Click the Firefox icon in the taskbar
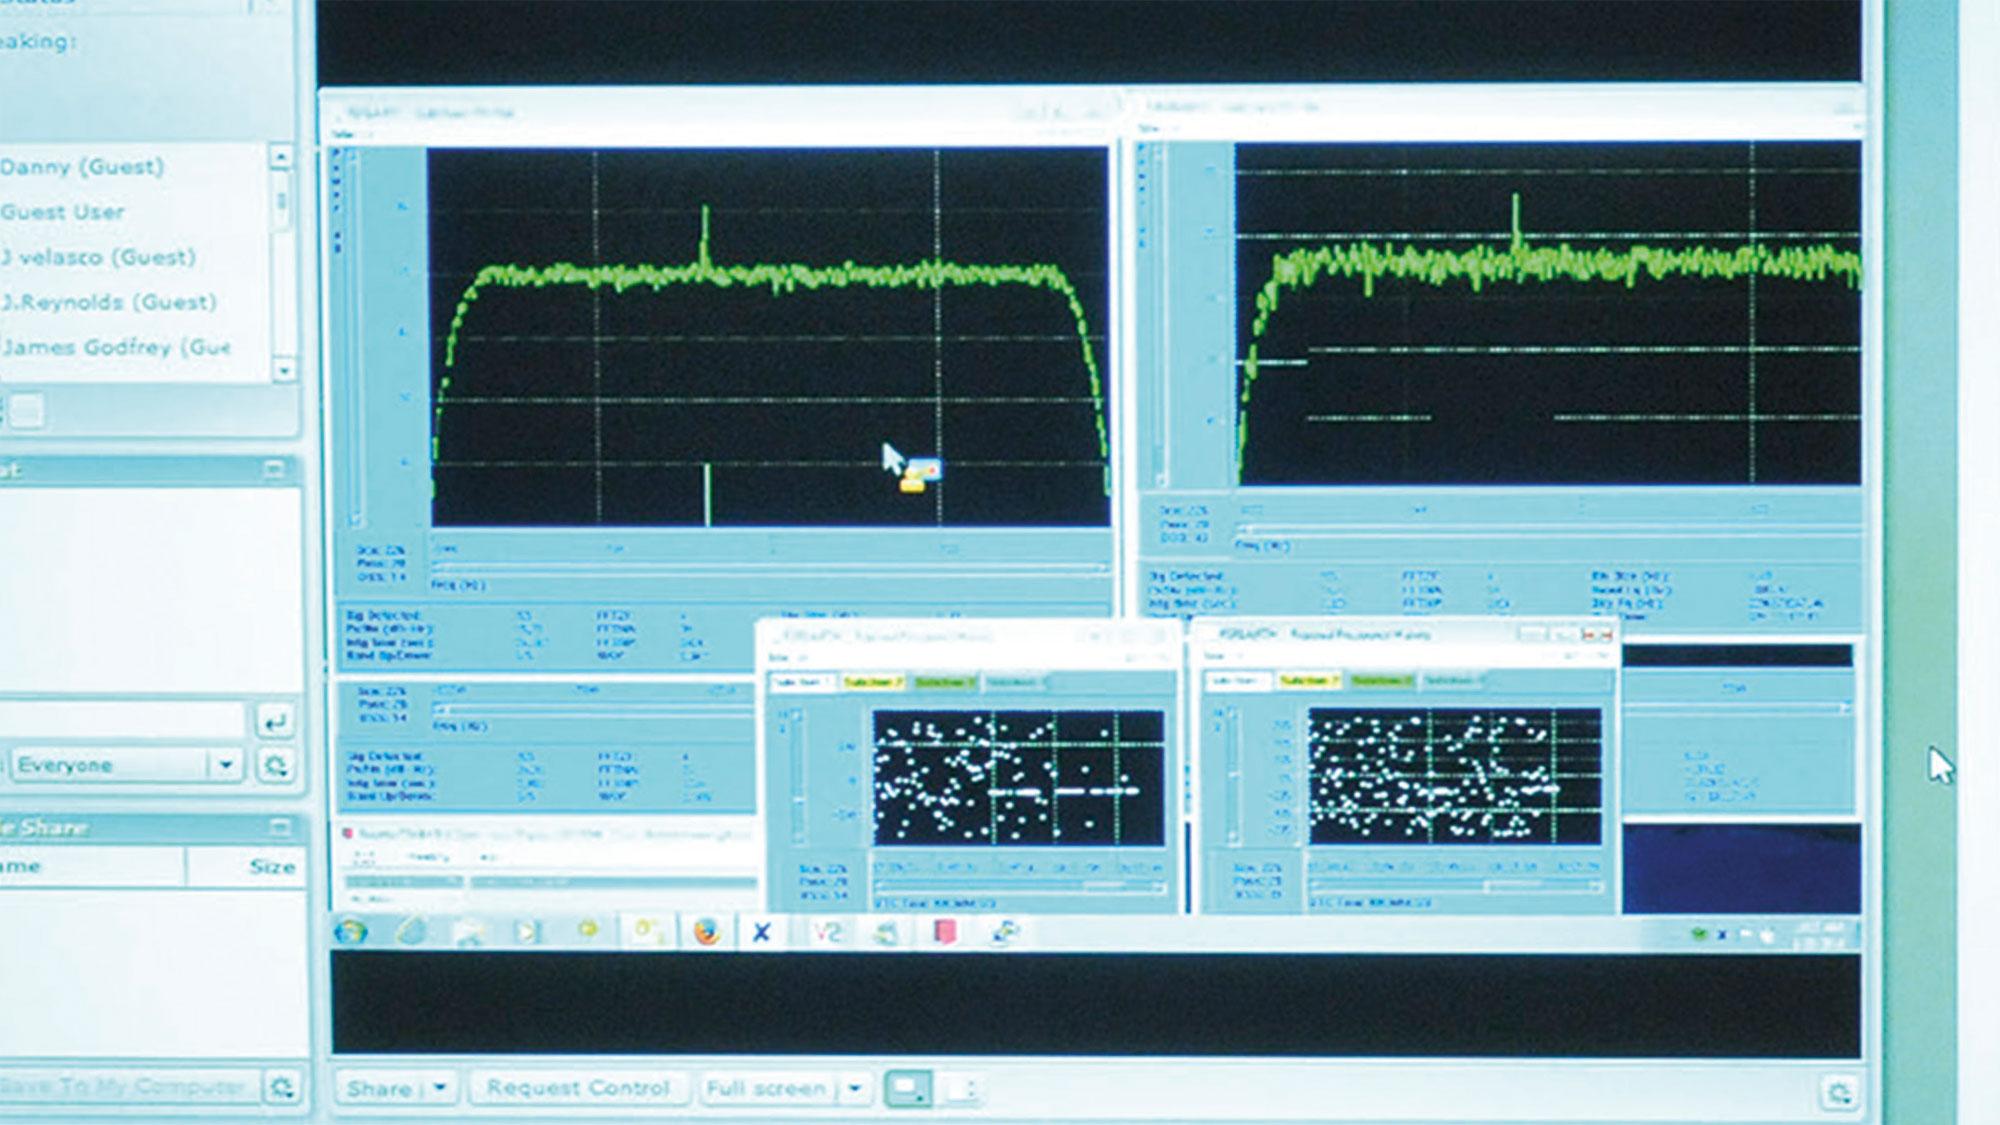The image size is (2000, 1125). click(707, 932)
